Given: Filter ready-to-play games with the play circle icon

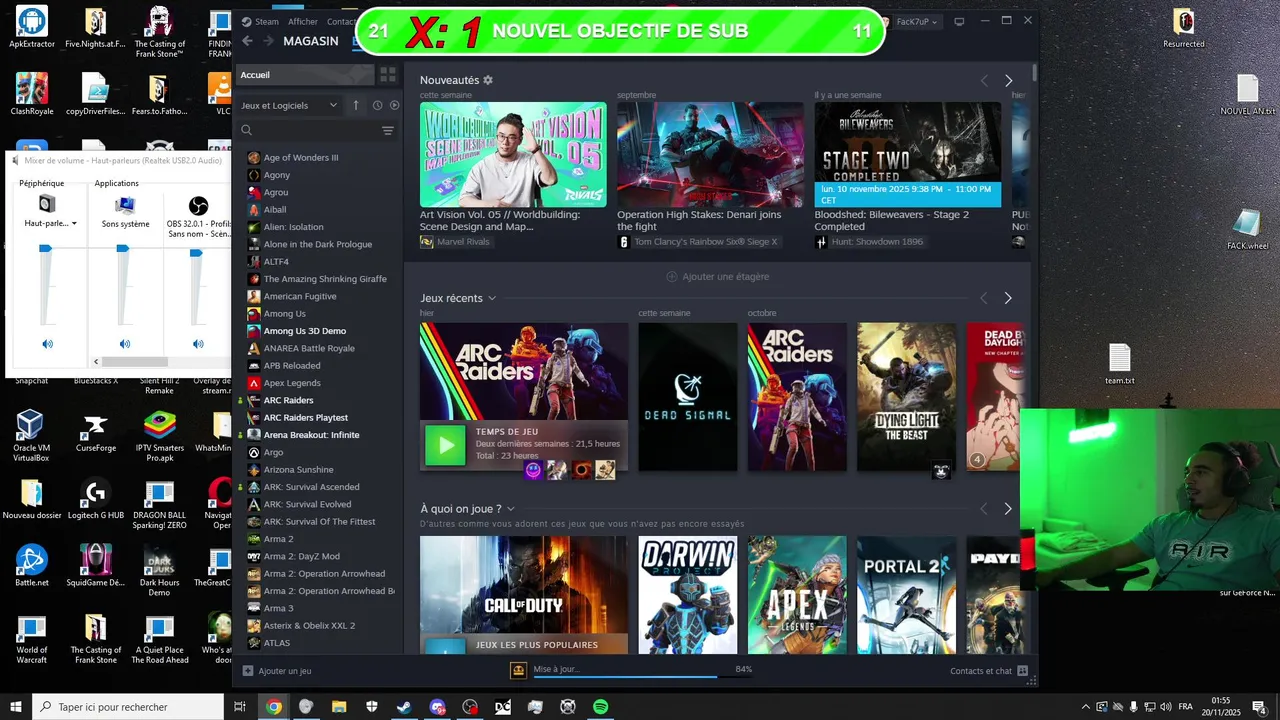Looking at the screenshot, I should pos(394,105).
